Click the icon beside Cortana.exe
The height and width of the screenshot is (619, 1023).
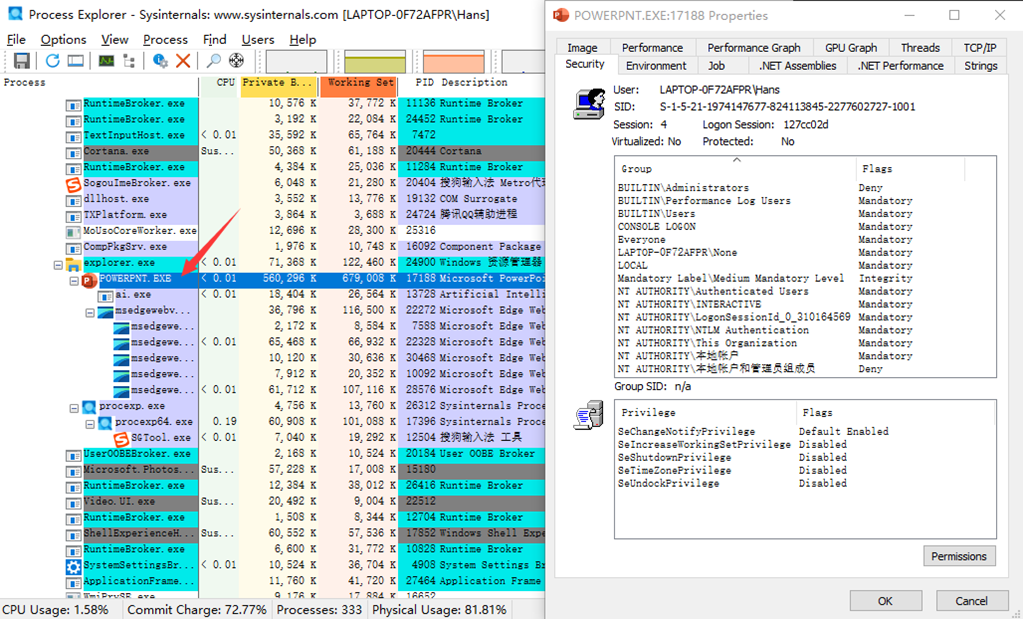click(x=74, y=152)
